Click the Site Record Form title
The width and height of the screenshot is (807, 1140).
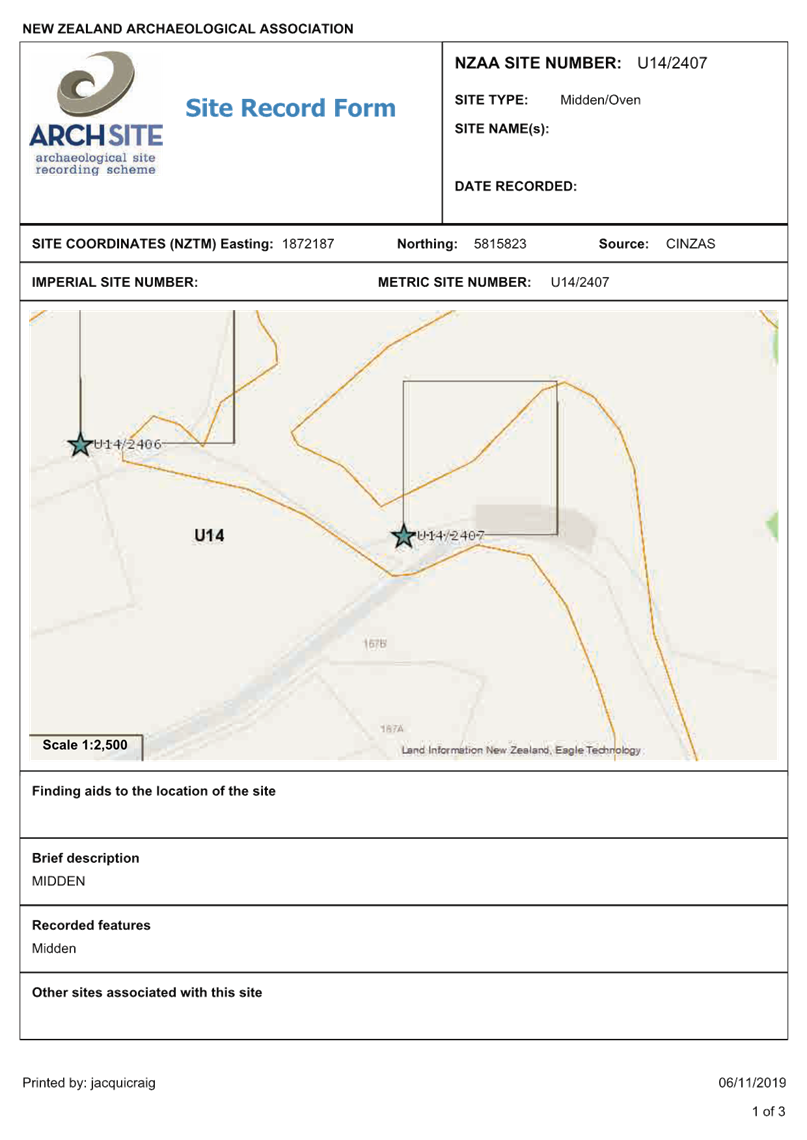290,108
